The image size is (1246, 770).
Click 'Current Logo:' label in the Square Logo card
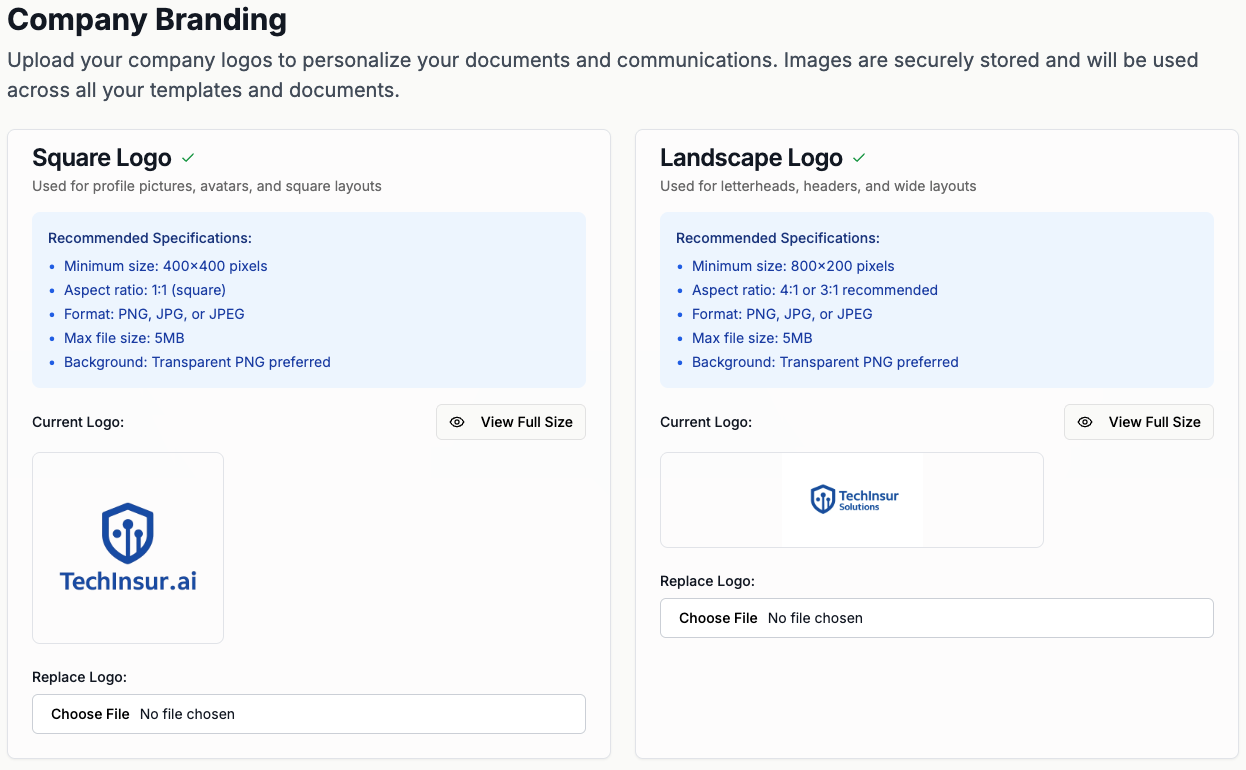click(x=78, y=422)
